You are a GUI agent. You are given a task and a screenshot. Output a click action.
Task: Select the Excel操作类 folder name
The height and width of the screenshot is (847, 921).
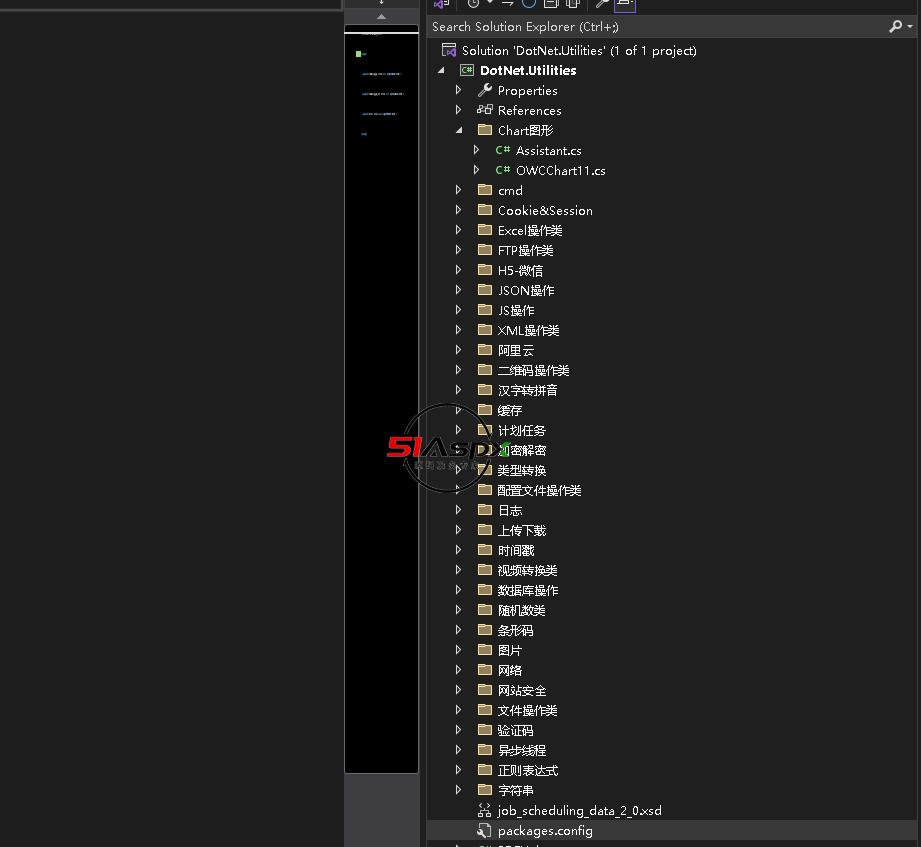tap(530, 230)
